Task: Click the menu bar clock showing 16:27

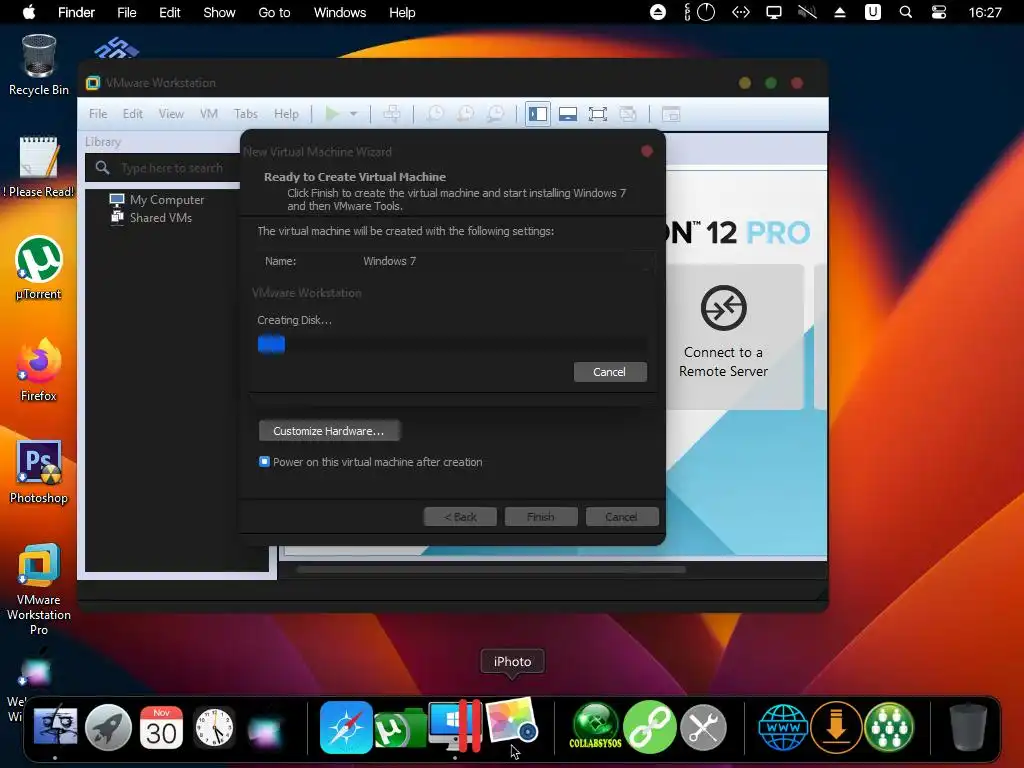Action: pyautogui.click(x=985, y=12)
